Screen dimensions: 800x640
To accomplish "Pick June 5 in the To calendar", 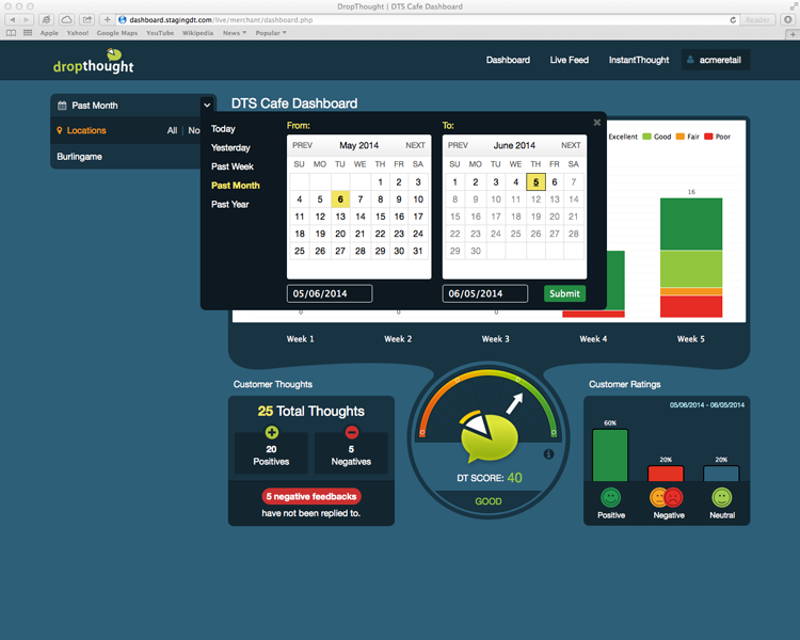I will [x=536, y=182].
